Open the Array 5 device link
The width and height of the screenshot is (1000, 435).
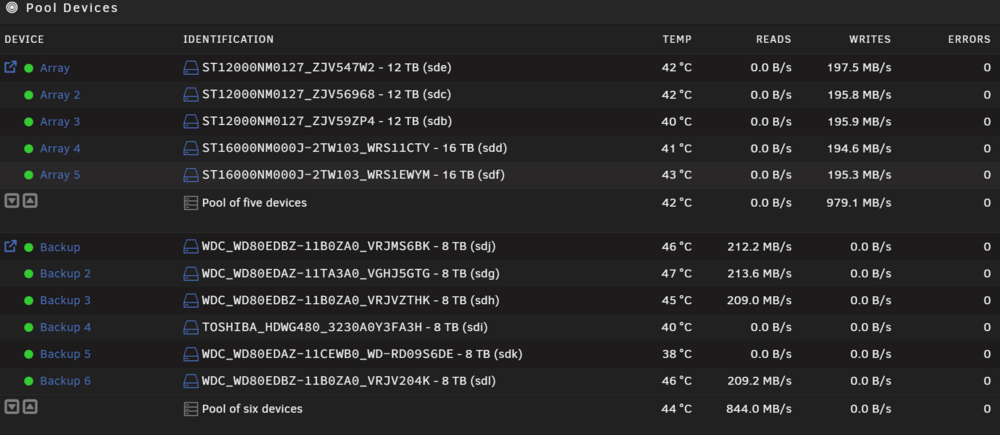pos(60,174)
